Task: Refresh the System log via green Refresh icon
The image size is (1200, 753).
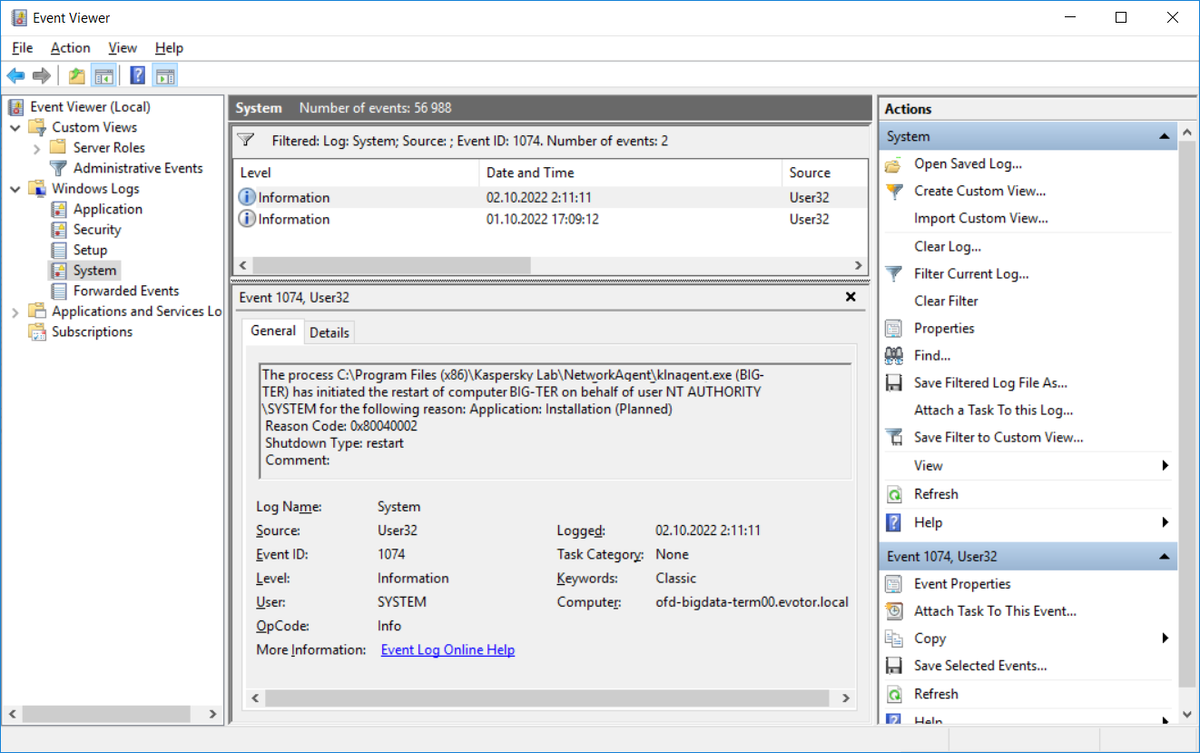Action: [x=895, y=493]
